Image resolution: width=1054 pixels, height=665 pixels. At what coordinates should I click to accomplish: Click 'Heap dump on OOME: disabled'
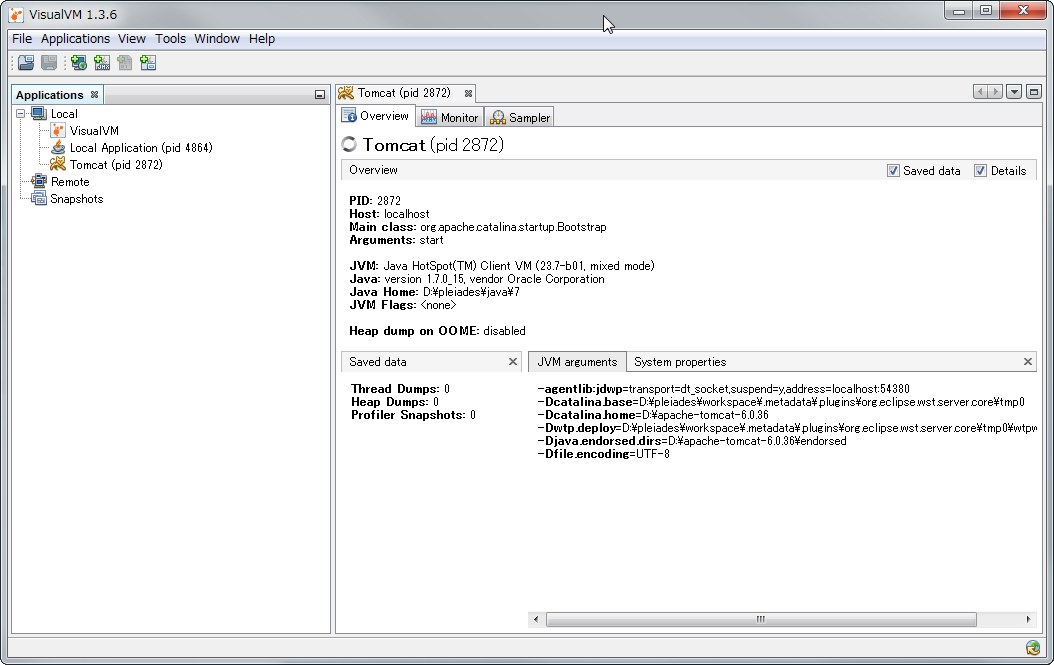(x=438, y=331)
